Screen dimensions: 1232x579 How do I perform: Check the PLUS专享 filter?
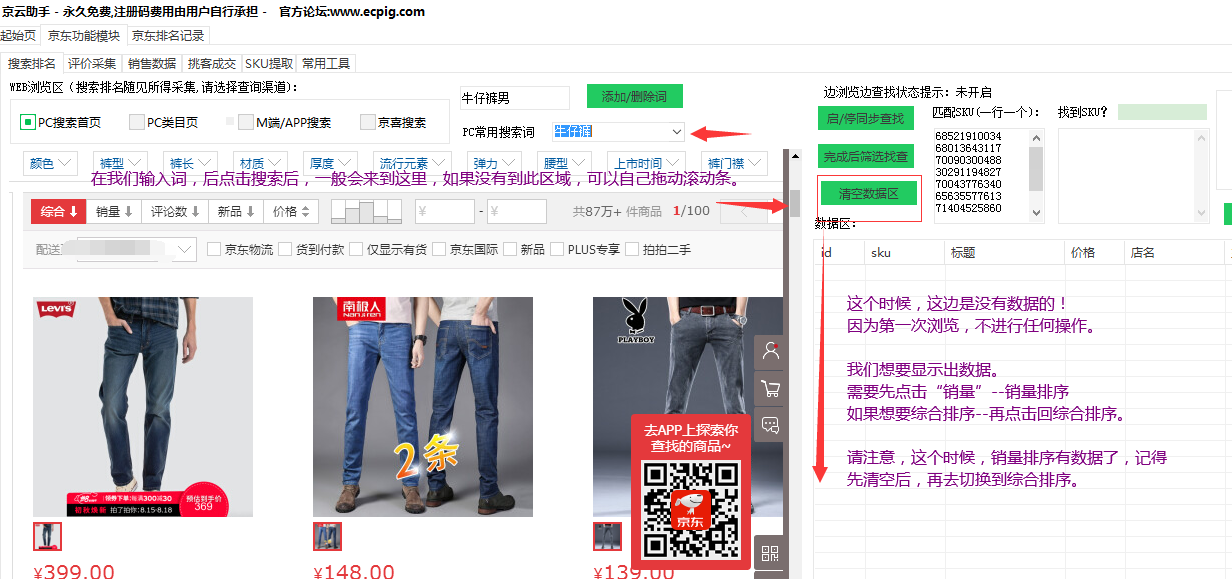click(558, 249)
